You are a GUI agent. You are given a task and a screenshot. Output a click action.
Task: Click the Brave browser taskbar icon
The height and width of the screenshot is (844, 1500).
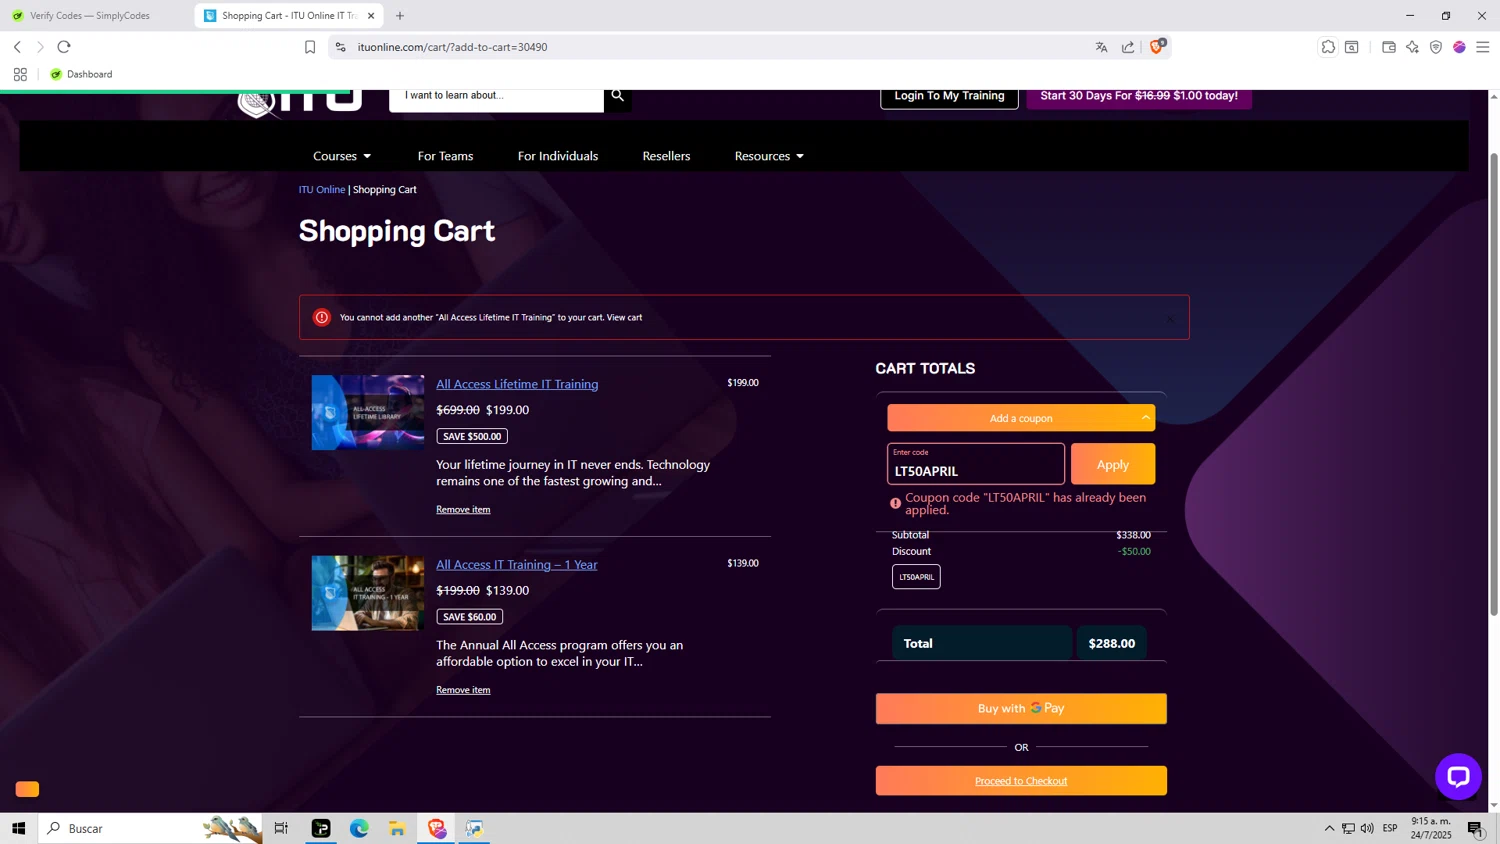point(437,828)
